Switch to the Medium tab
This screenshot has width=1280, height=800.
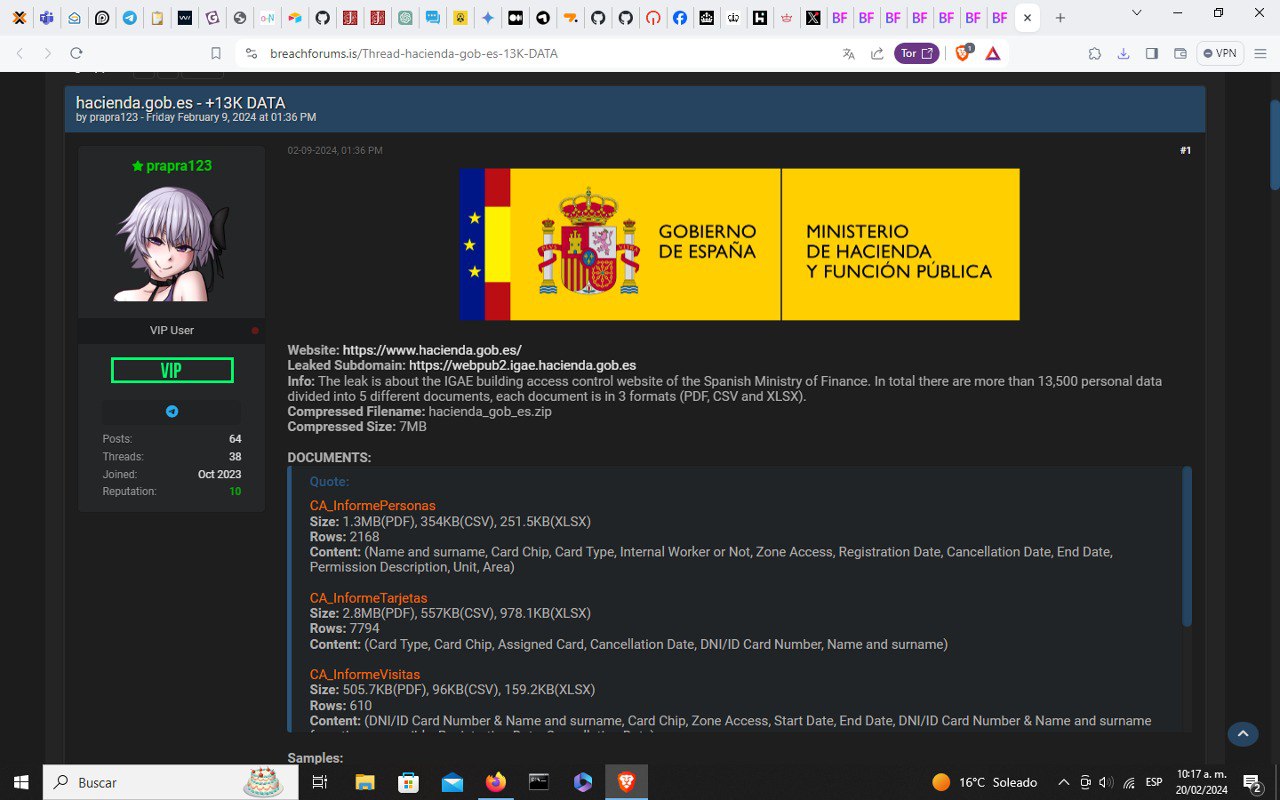514,18
